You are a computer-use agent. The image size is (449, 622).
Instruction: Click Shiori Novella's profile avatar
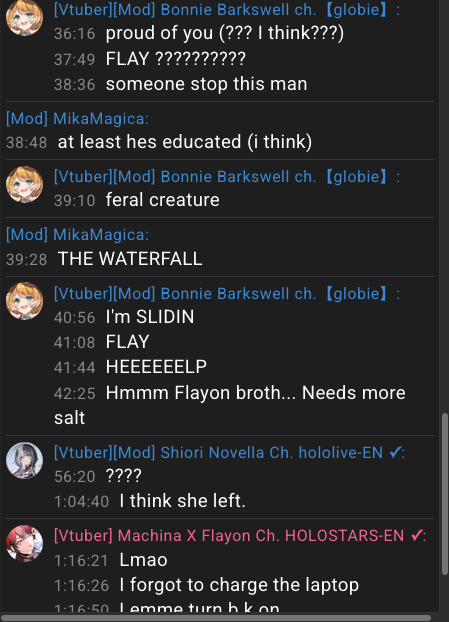click(x=24, y=461)
